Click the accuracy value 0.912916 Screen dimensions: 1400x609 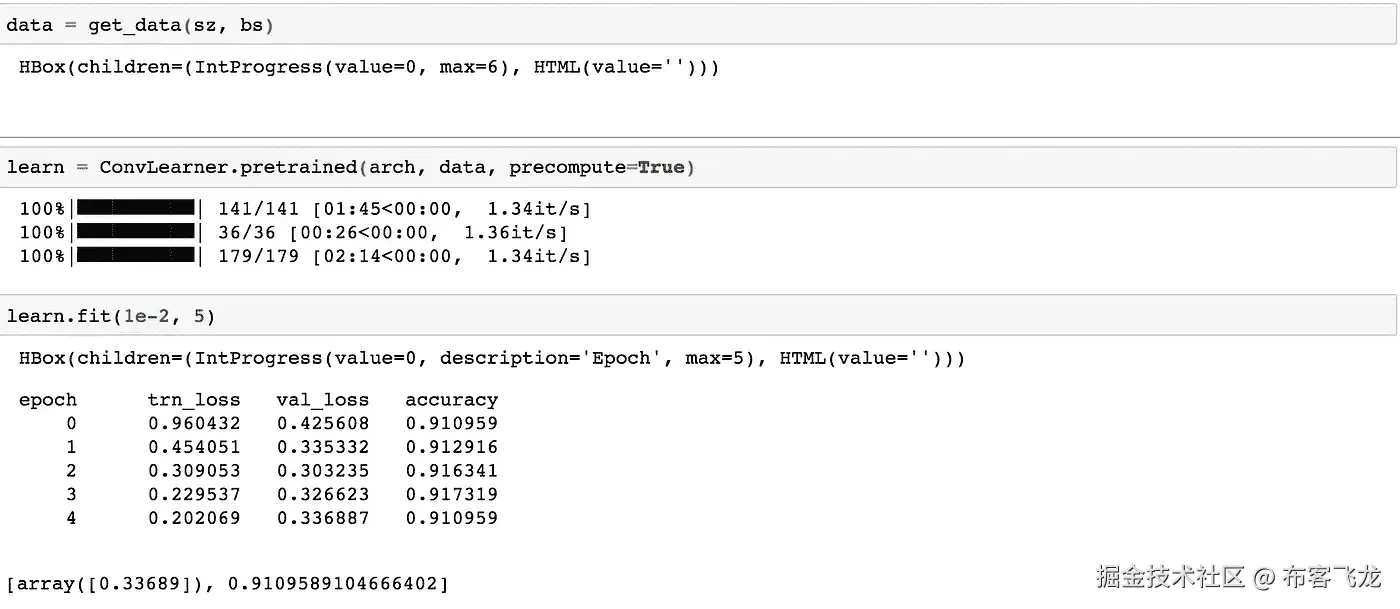451,447
